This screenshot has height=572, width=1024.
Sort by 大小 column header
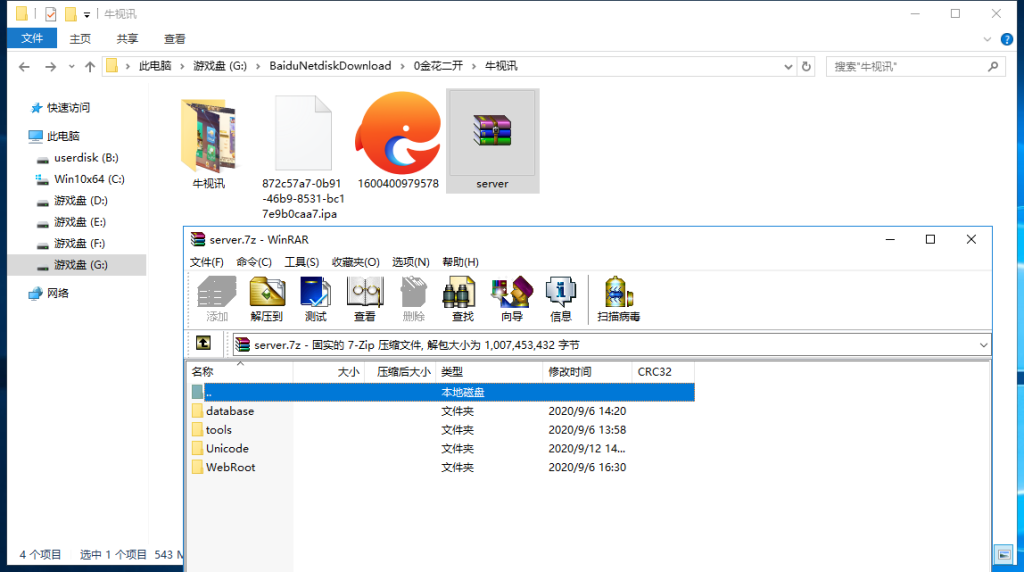pos(329,372)
